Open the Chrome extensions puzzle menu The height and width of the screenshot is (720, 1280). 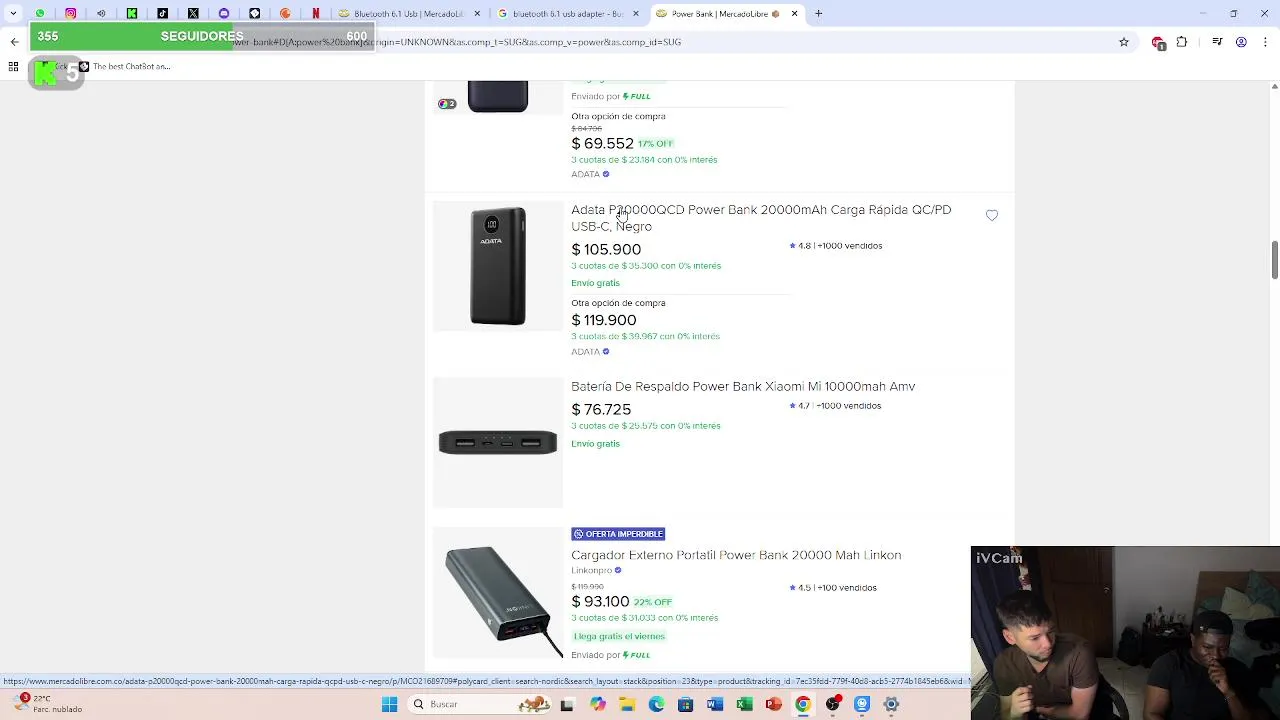[x=1182, y=42]
